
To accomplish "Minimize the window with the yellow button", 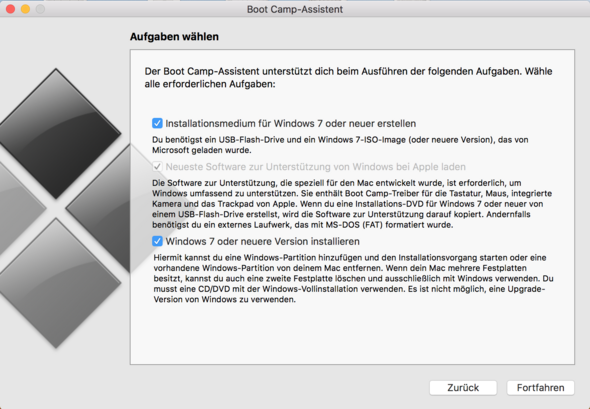I will coord(25,9).
